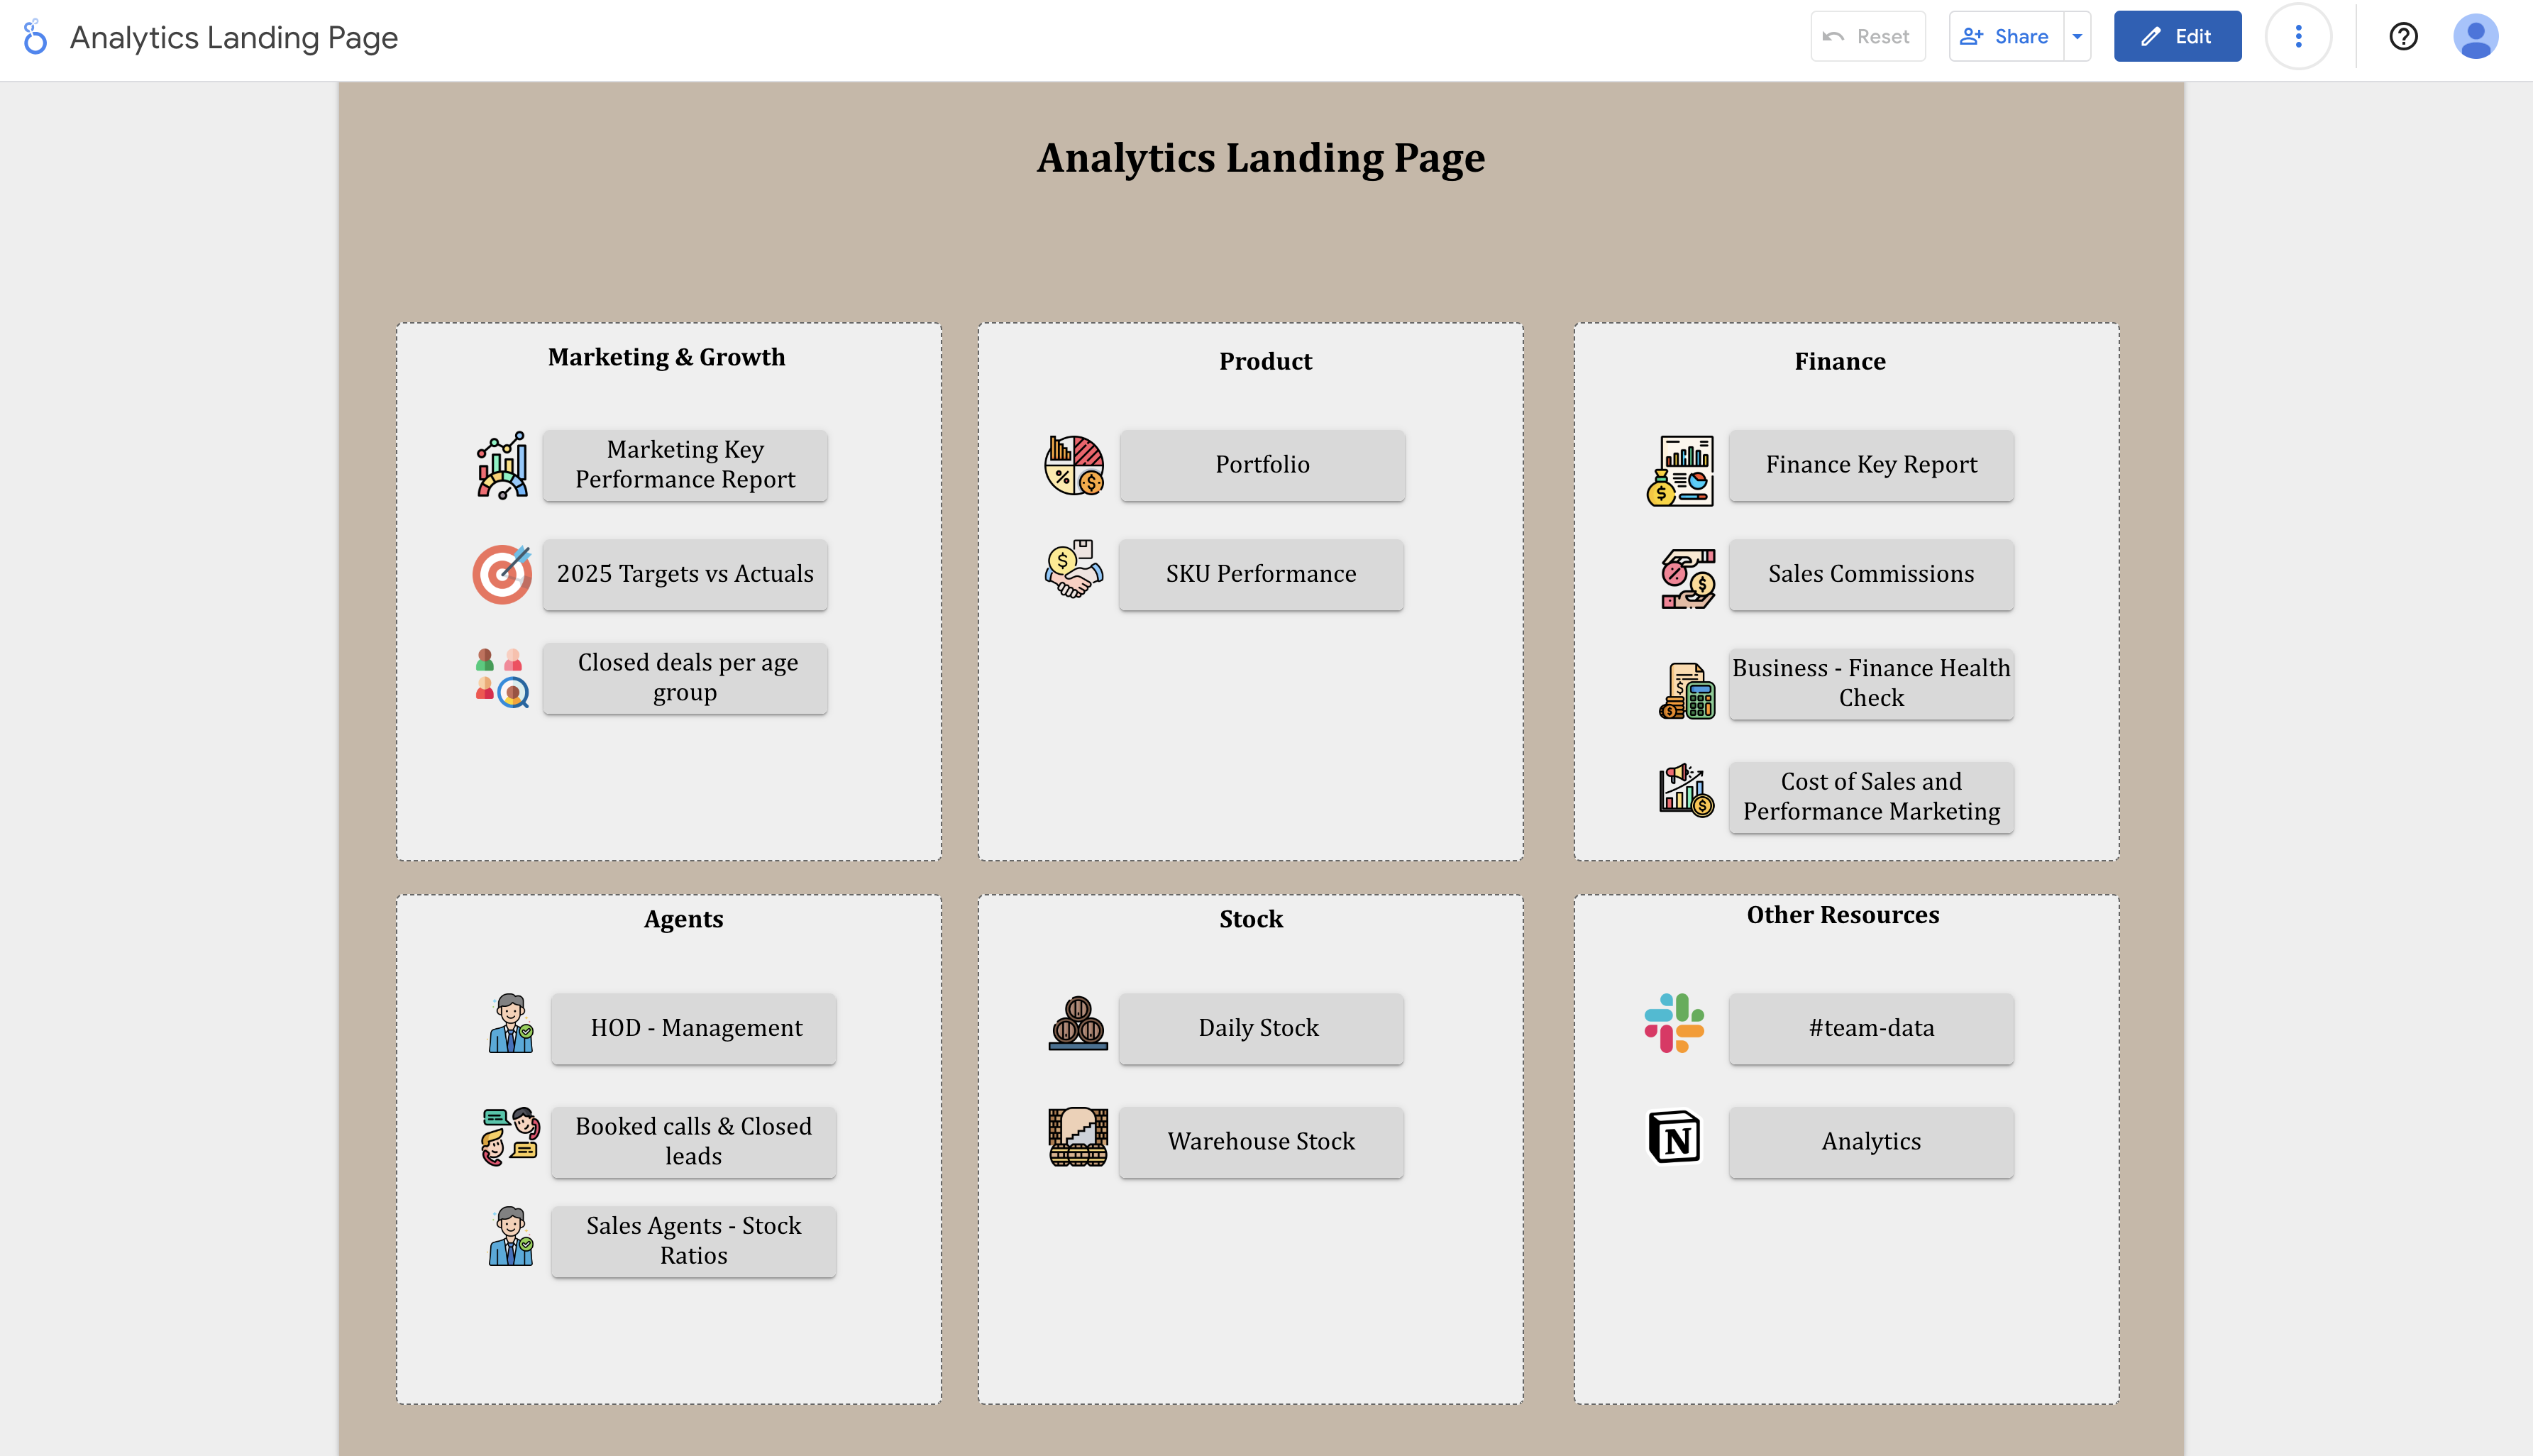Open the HOD - Management report
The width and height of the screenshot is (2533, 1456).
693,1028
